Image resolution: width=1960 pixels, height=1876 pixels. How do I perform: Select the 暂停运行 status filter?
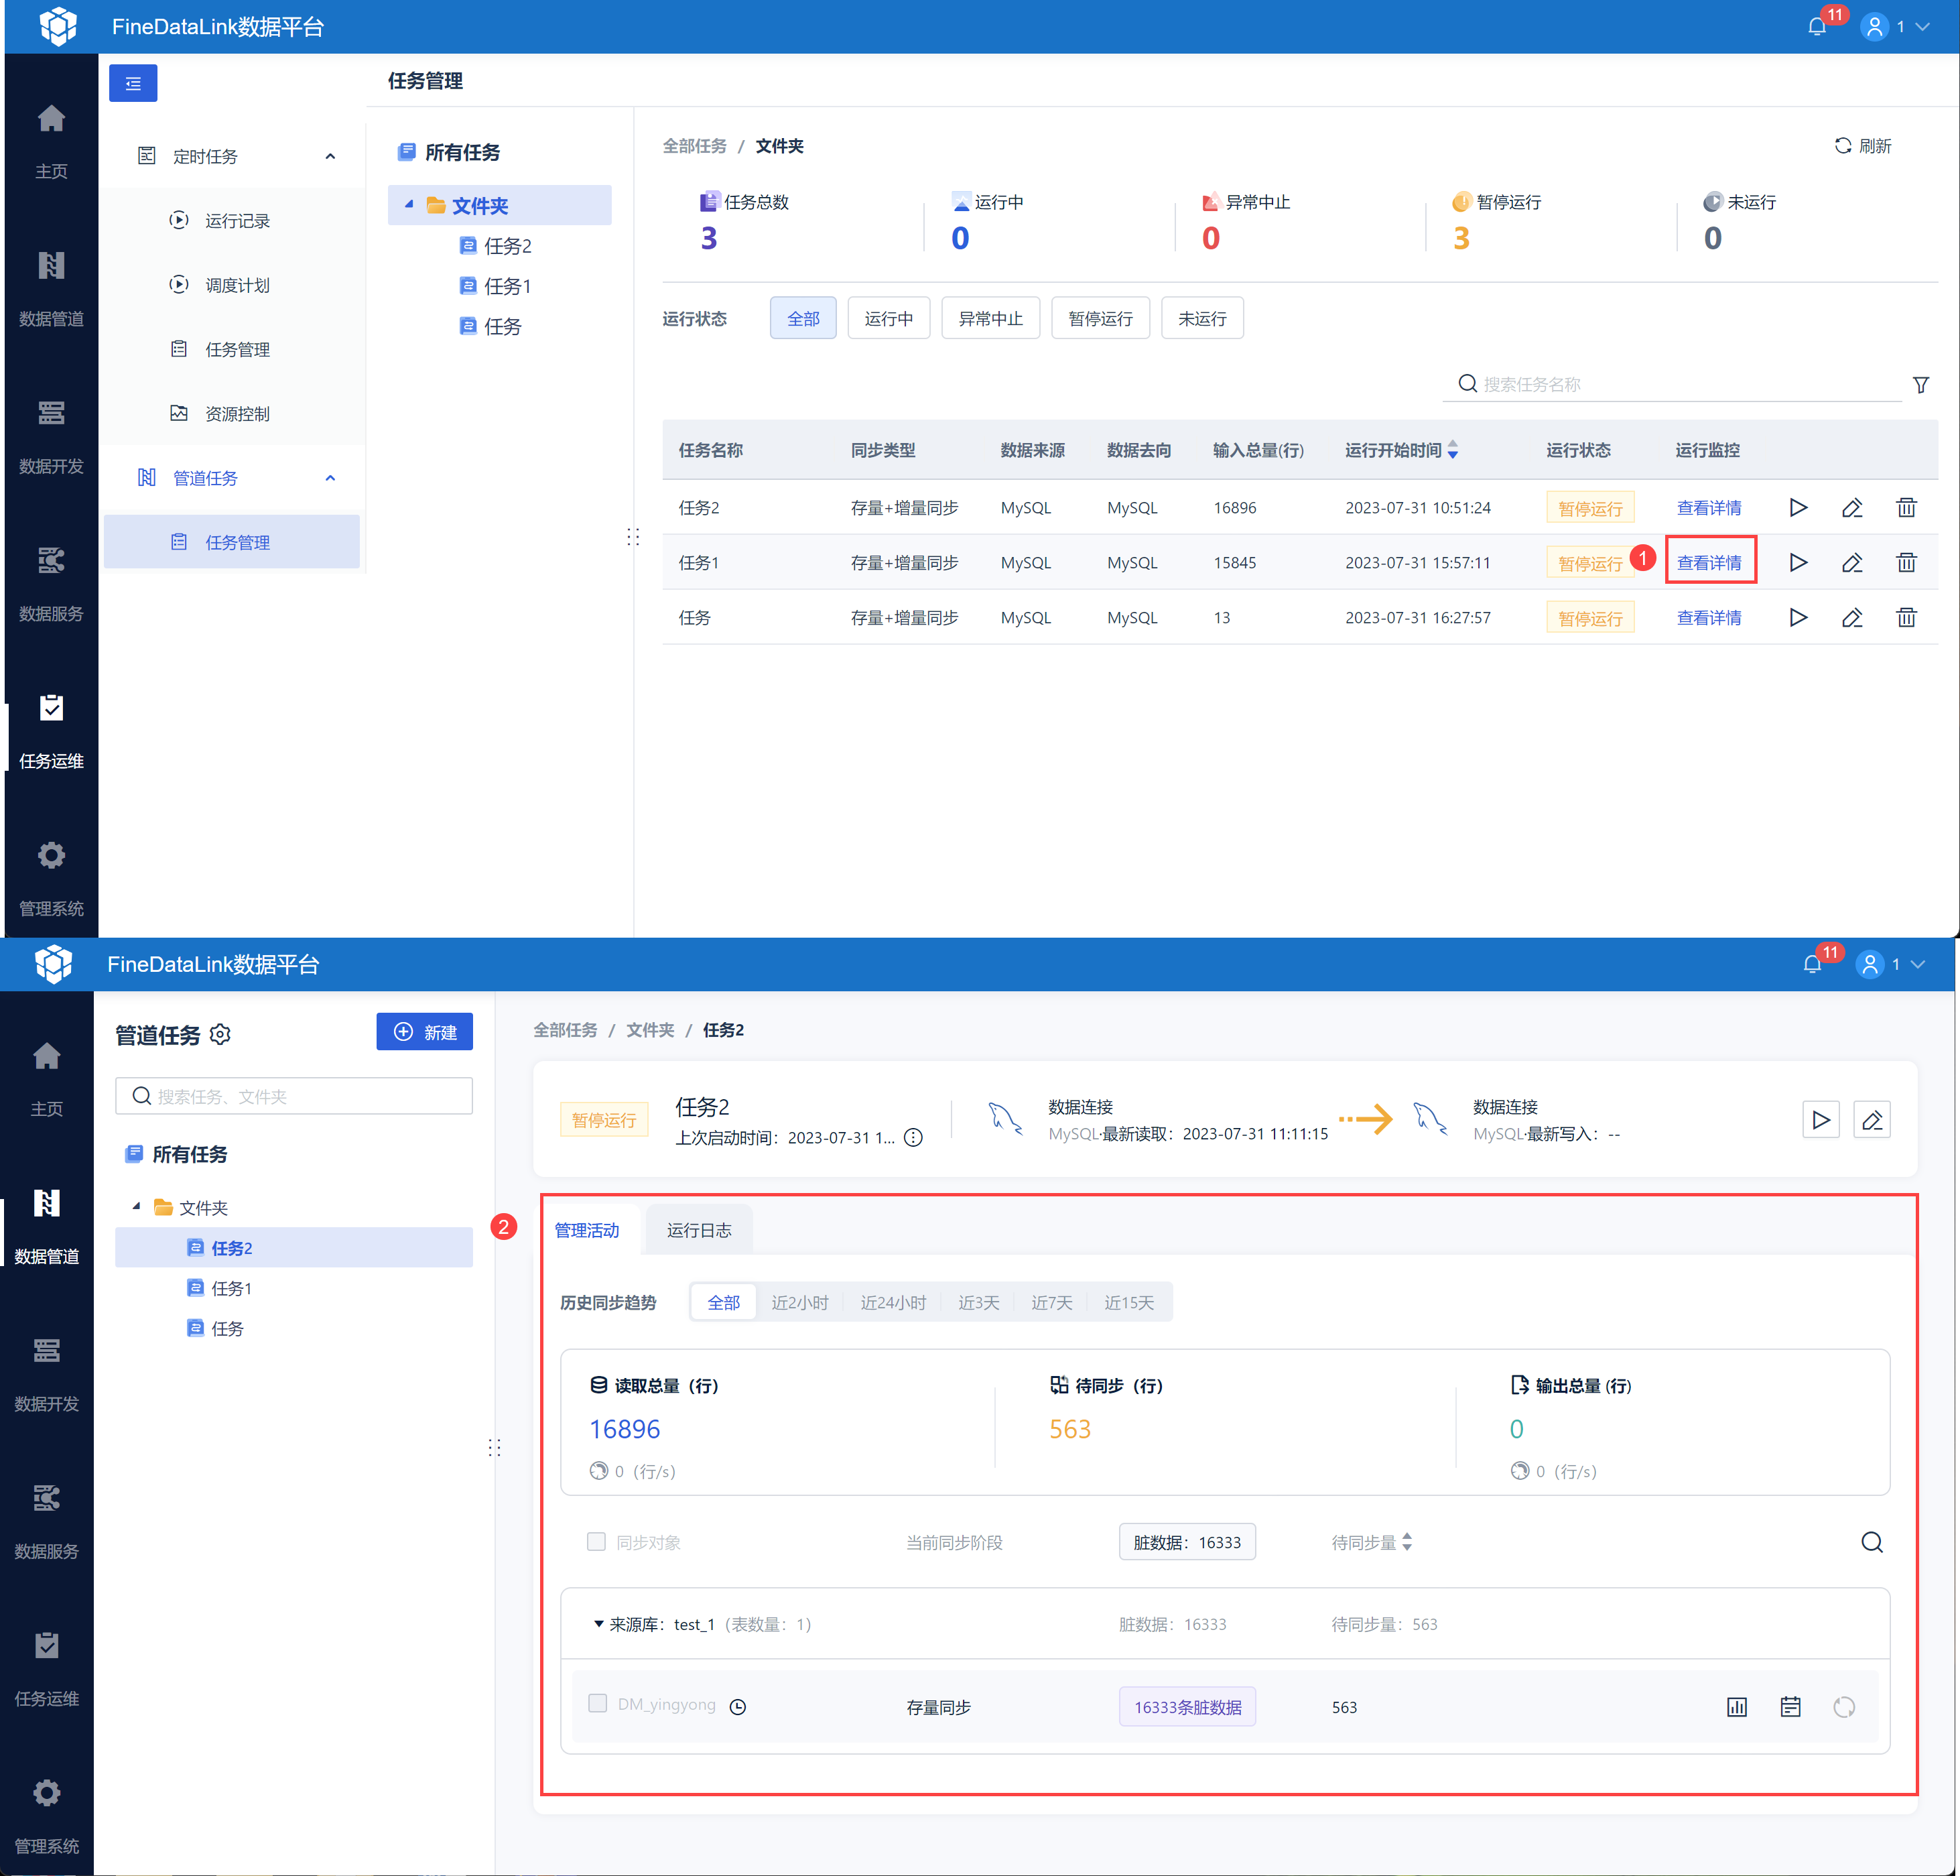click(x=1100, y=319)
